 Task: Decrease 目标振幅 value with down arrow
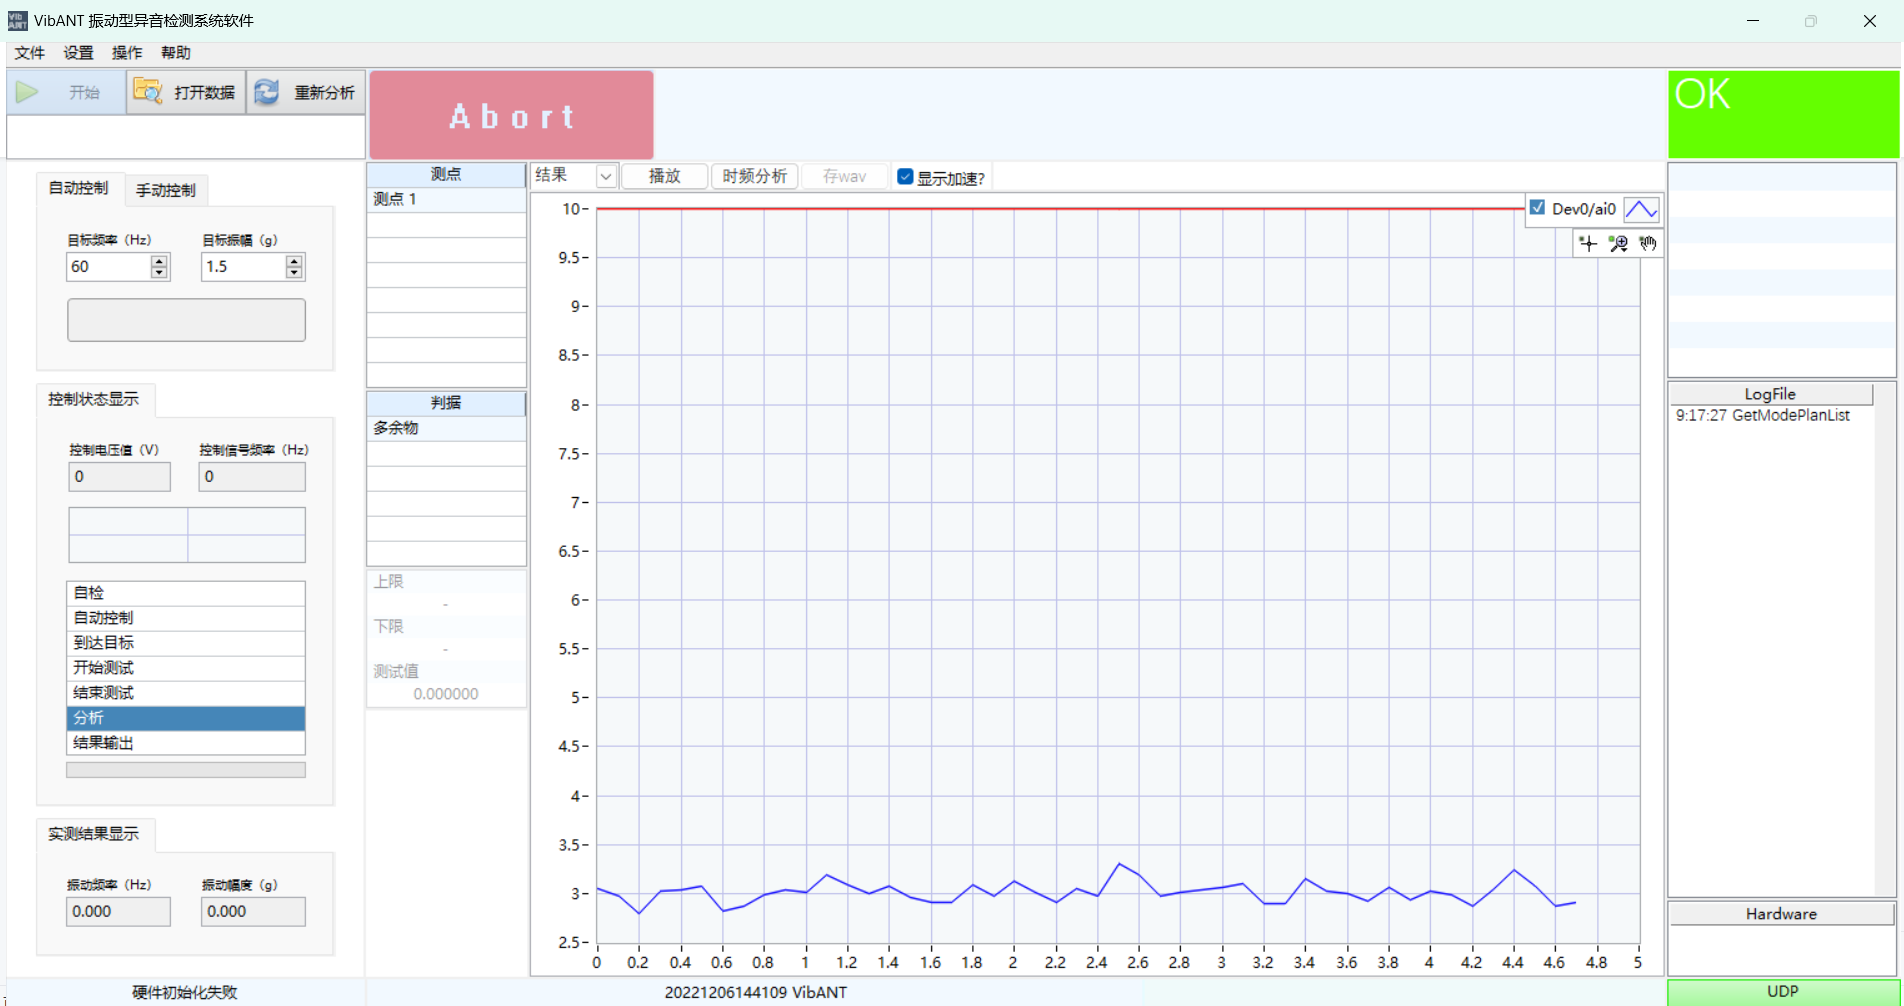(x=294, y=272)
